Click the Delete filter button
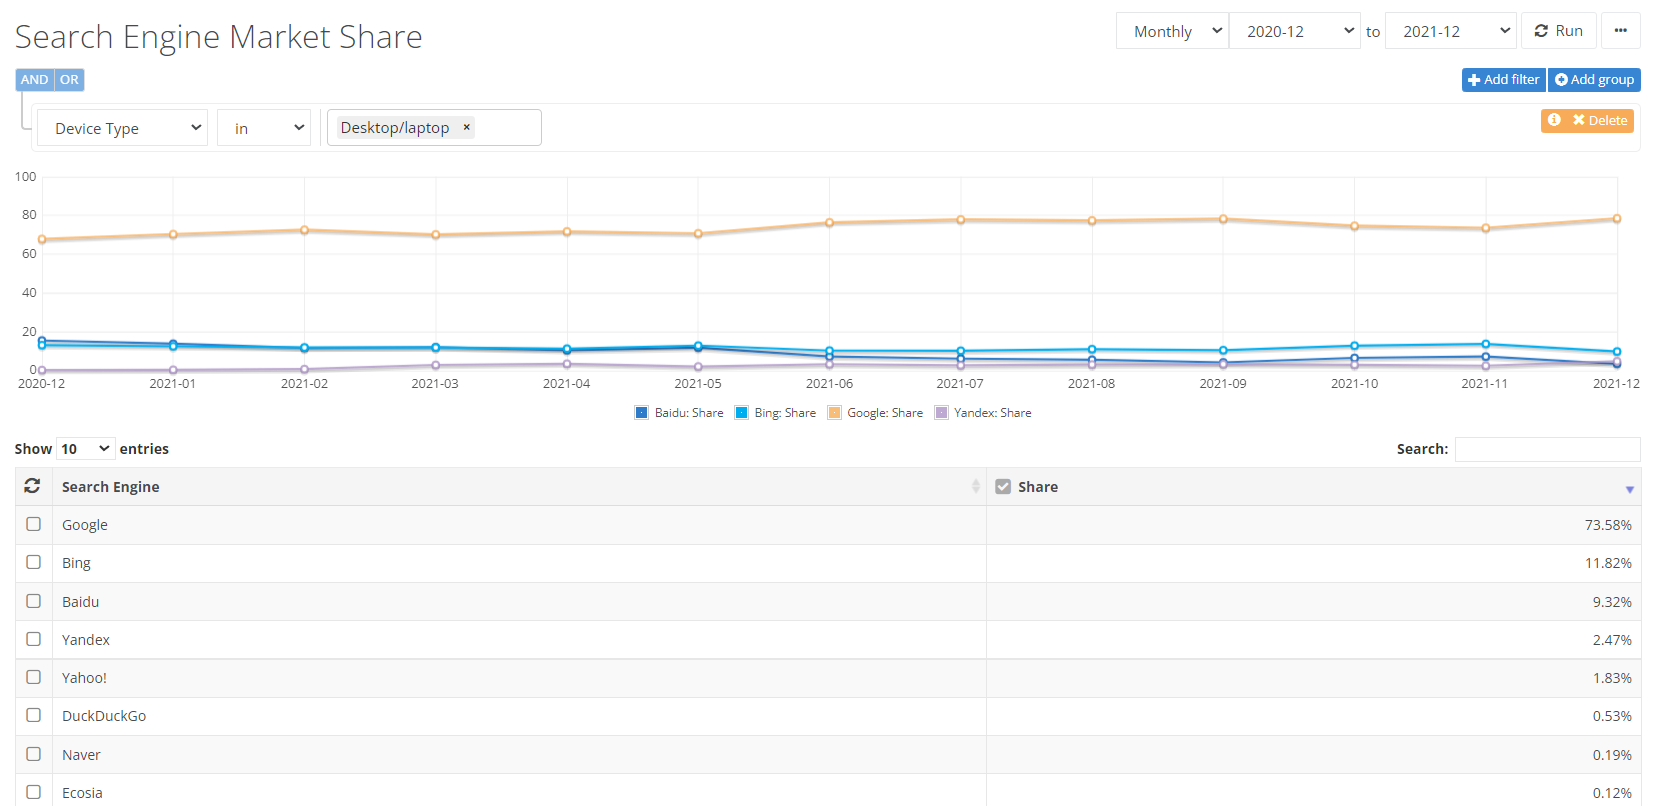 click(x=1600, y=120)
